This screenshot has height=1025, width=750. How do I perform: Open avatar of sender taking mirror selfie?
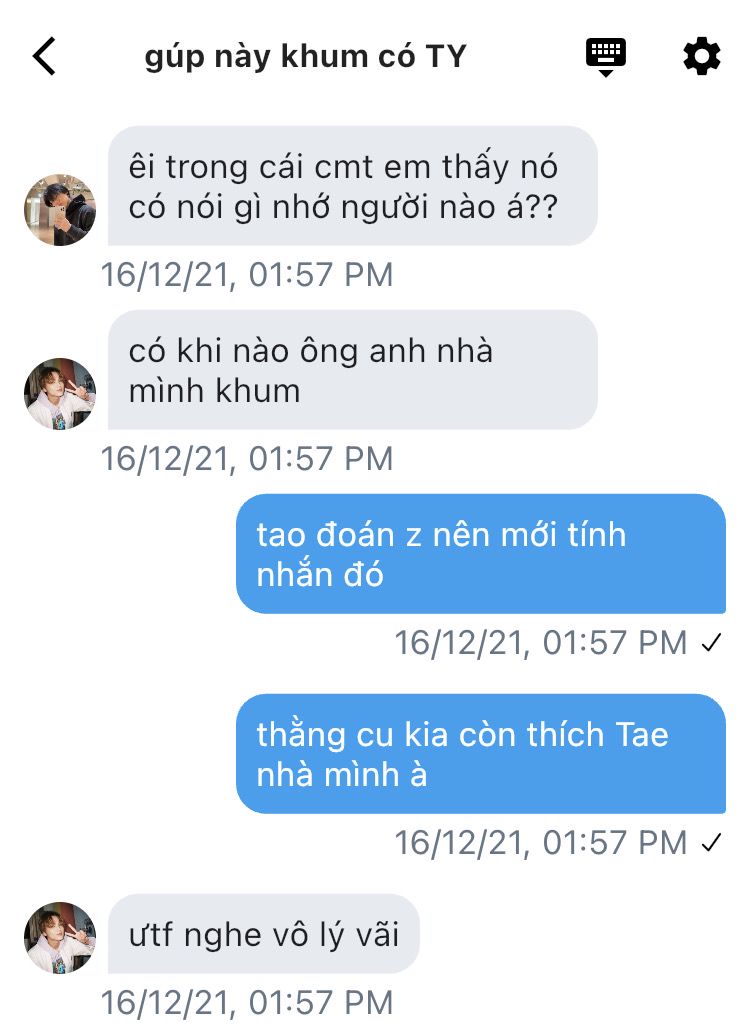click(x=60, y=210)
